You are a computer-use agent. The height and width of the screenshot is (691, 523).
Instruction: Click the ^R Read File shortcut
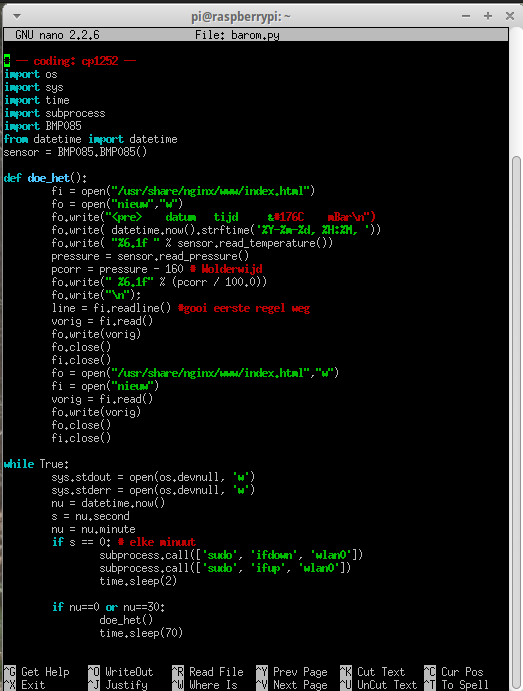pos(208,672)
